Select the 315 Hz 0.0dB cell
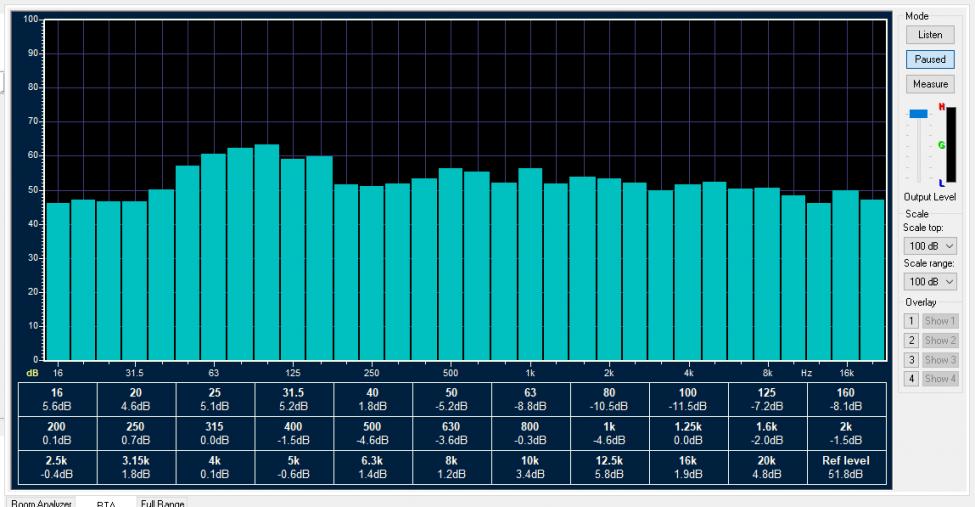This screenshot has height=507, width=975. (x=215, y=433)
